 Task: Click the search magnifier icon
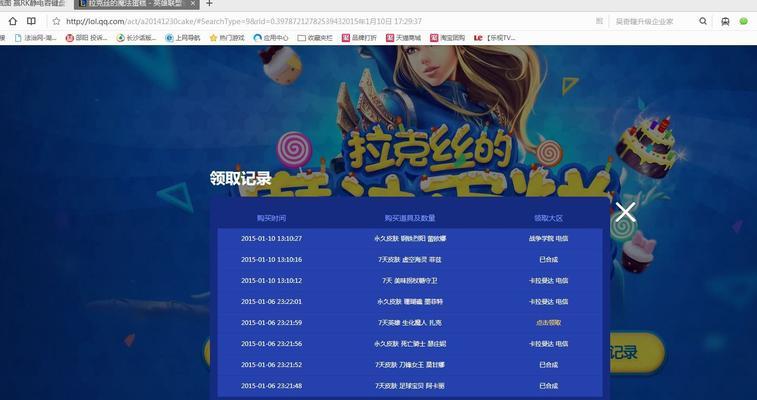click(703, 21)
